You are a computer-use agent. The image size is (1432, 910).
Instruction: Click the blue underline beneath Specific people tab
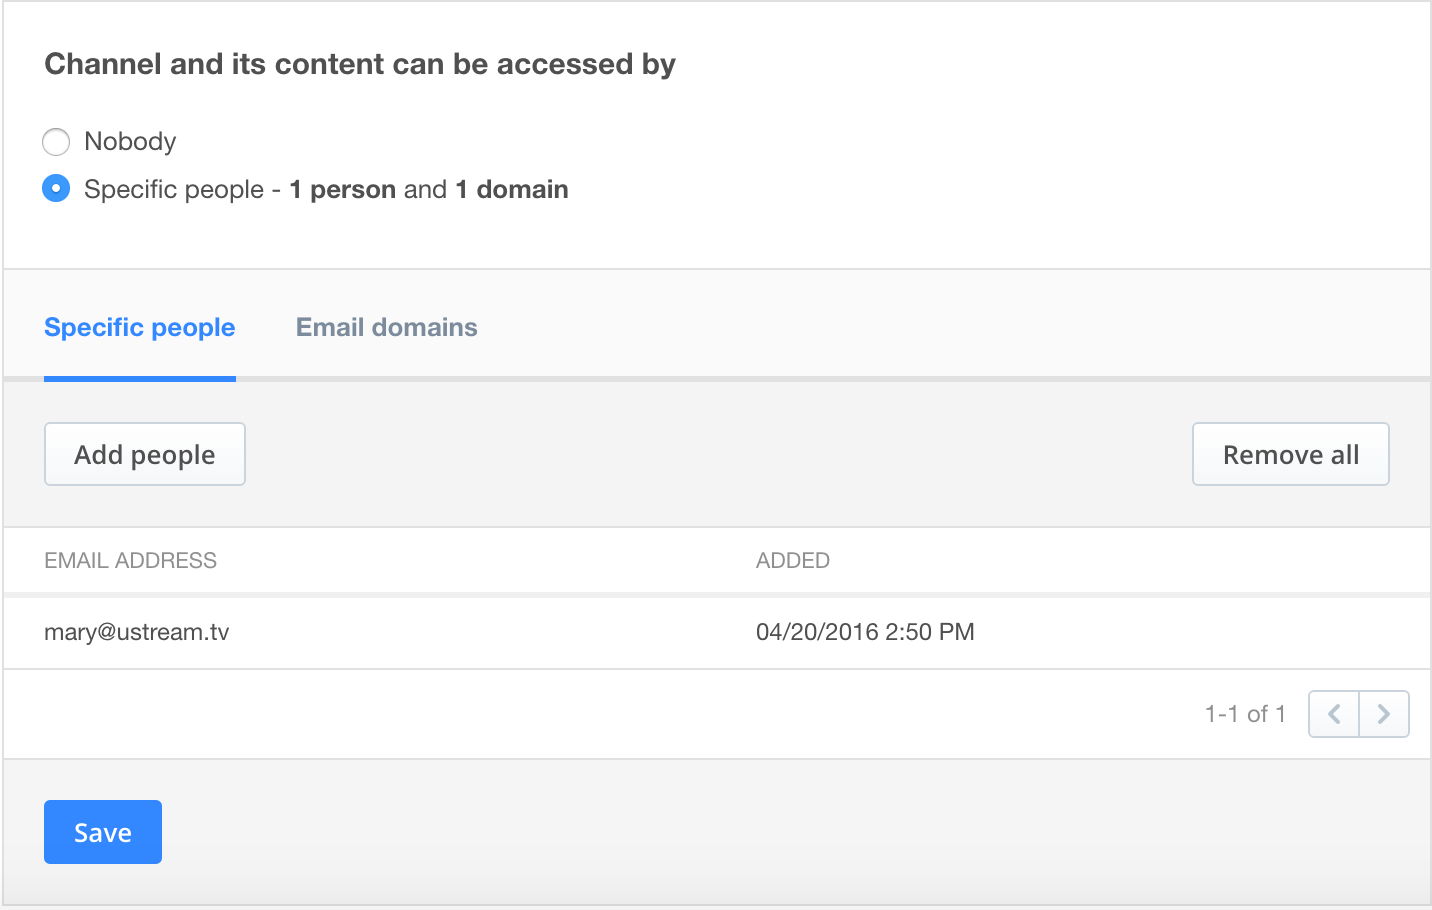click(140, 379)
